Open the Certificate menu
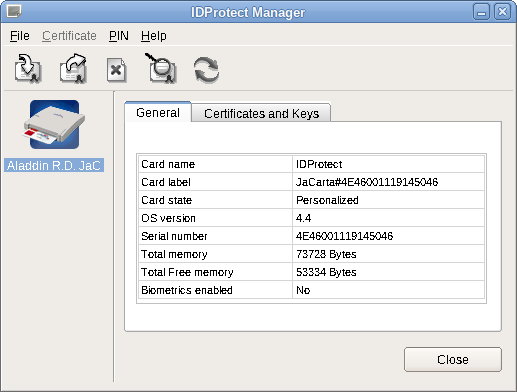Image resolution: width=517 pixels, height=392 pixels. (69, 36)
